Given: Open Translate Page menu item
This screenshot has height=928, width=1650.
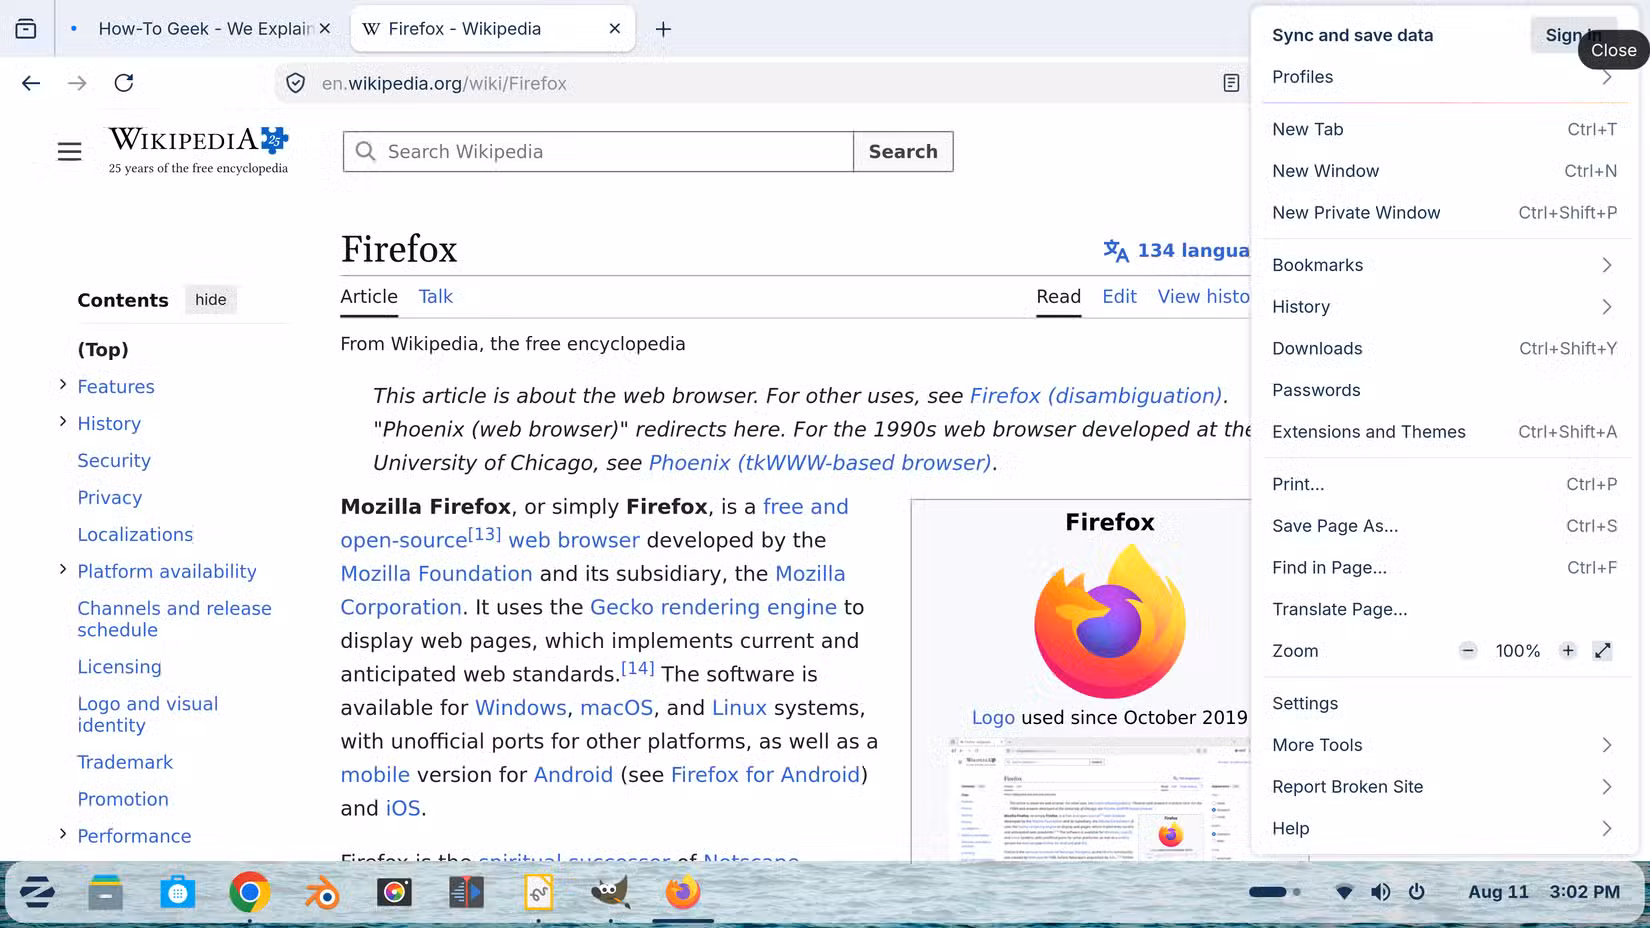Looking at the screenshot, I should 1443,610.
